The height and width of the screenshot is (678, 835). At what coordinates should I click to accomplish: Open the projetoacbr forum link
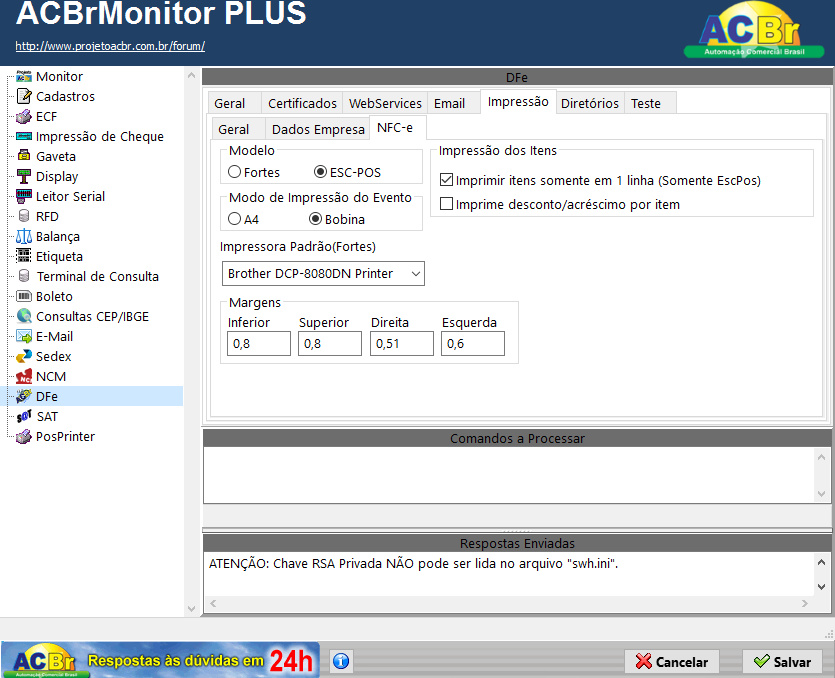110,46
